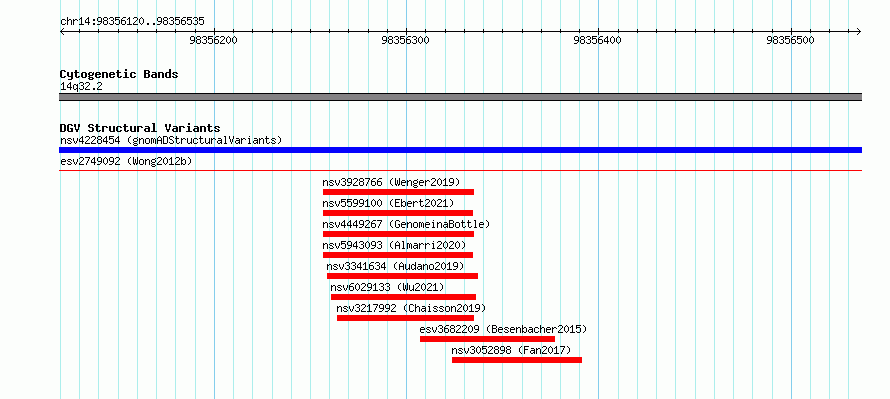Click ruler position 98356200
The height and width of the screenshot is (399, 890).
[213, 40]
